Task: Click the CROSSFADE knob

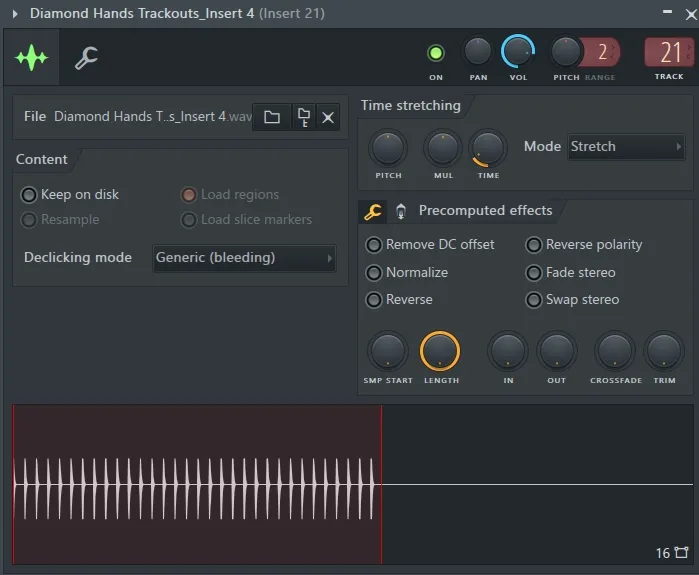Action: 615,351
